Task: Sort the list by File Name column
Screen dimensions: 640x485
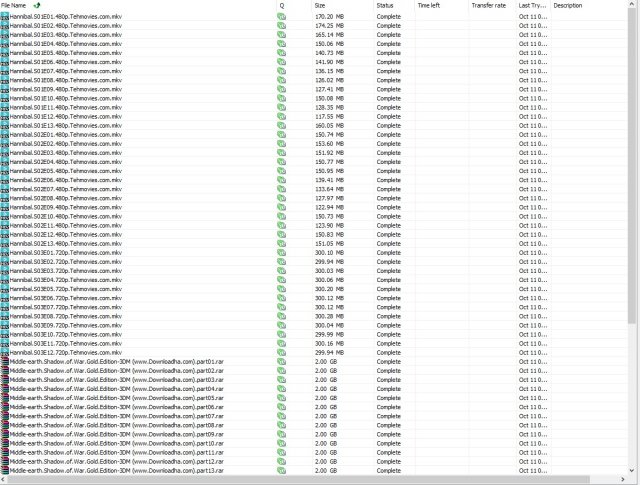Action: tap(13, 6)
